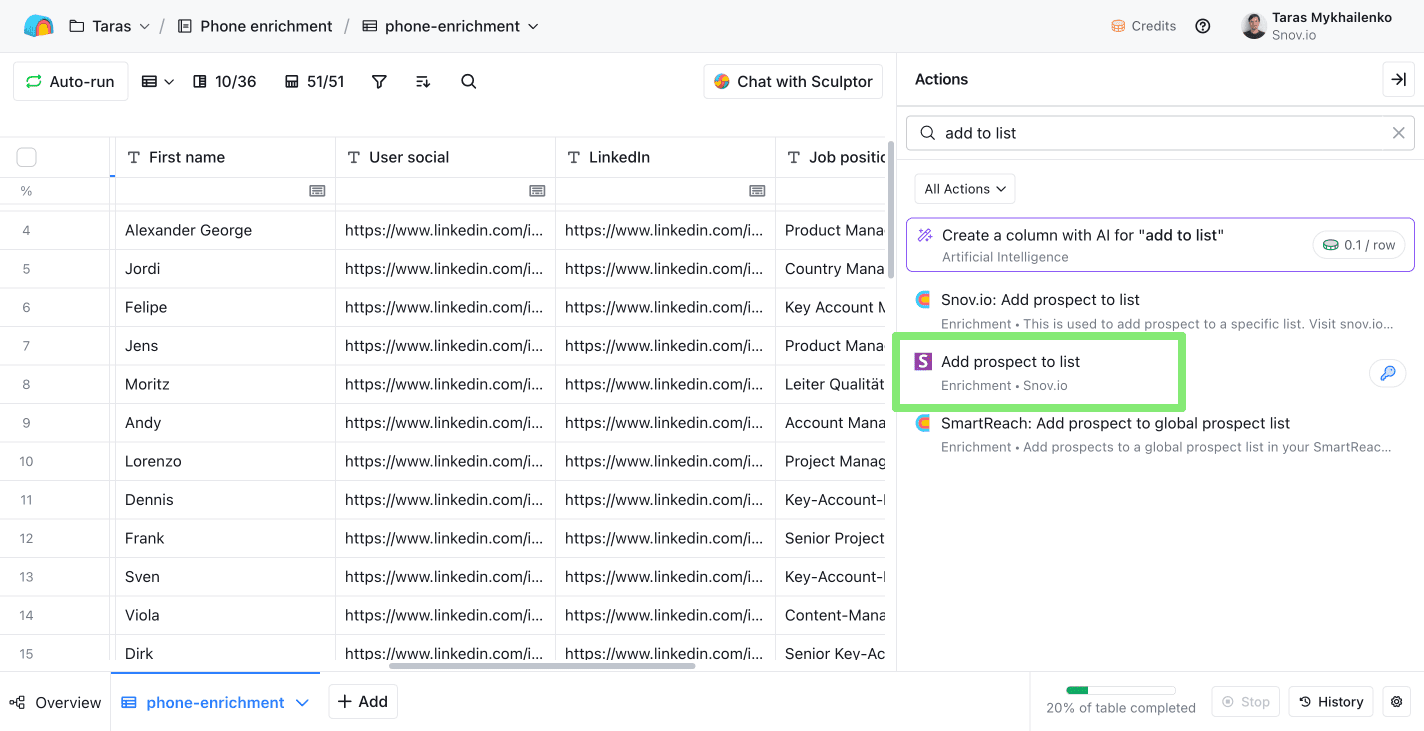The height and width of the screenshot is (731, 1424).
Task: Click the home logo icon at top left
Action: (x=38, y=26)
